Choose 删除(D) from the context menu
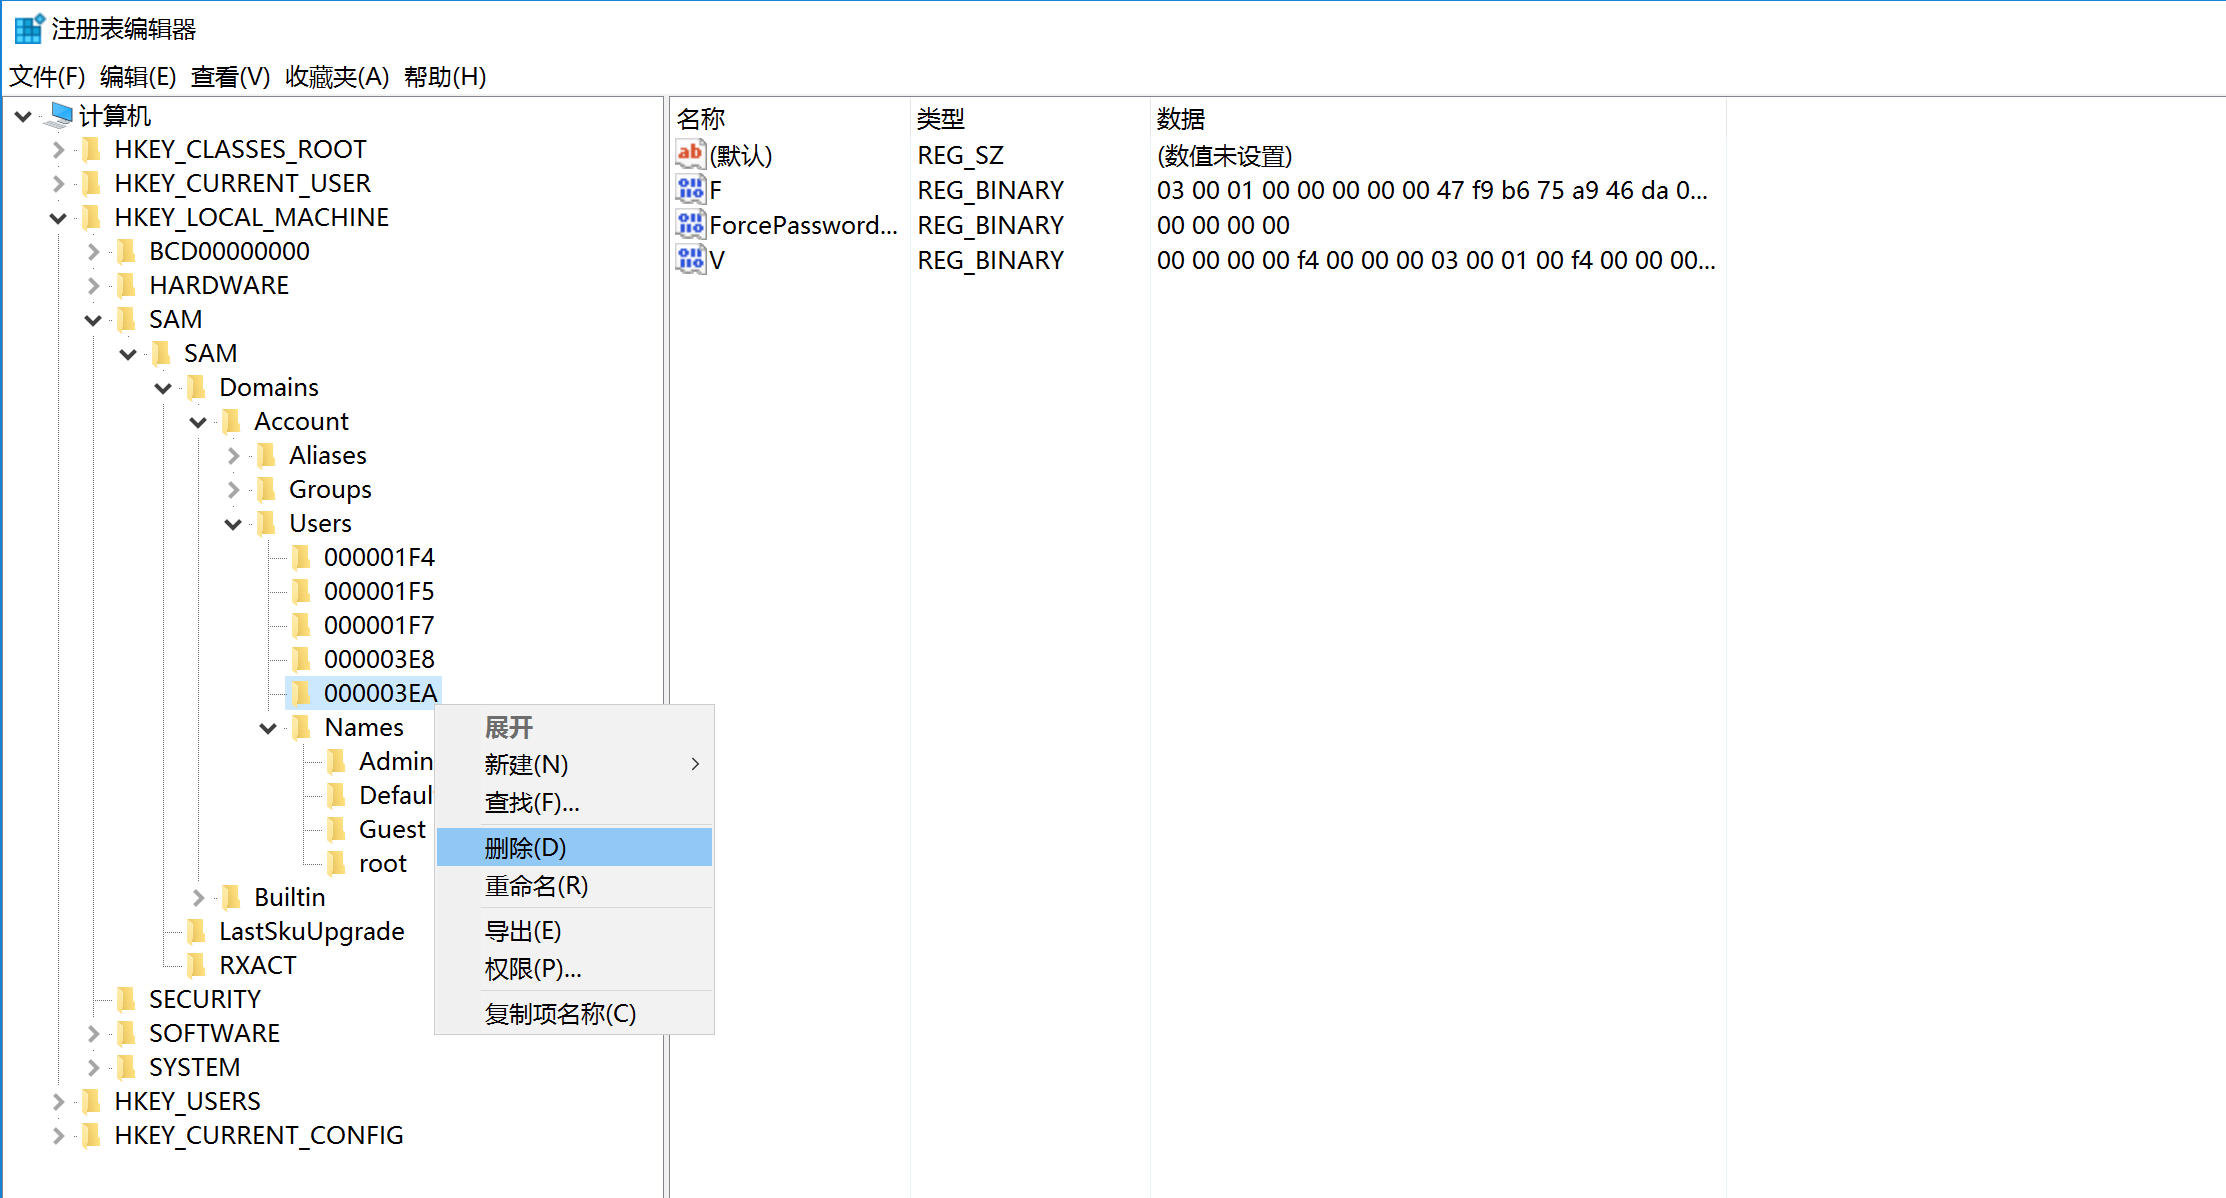2226x1198 pixels. coord(525,847)
